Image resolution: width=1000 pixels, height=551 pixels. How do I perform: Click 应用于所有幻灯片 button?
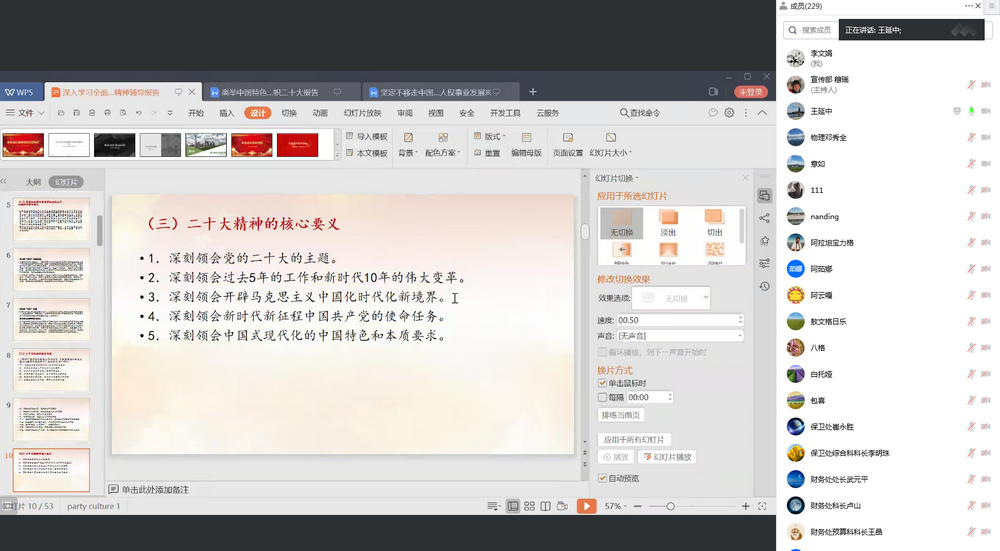click(634, 440)
